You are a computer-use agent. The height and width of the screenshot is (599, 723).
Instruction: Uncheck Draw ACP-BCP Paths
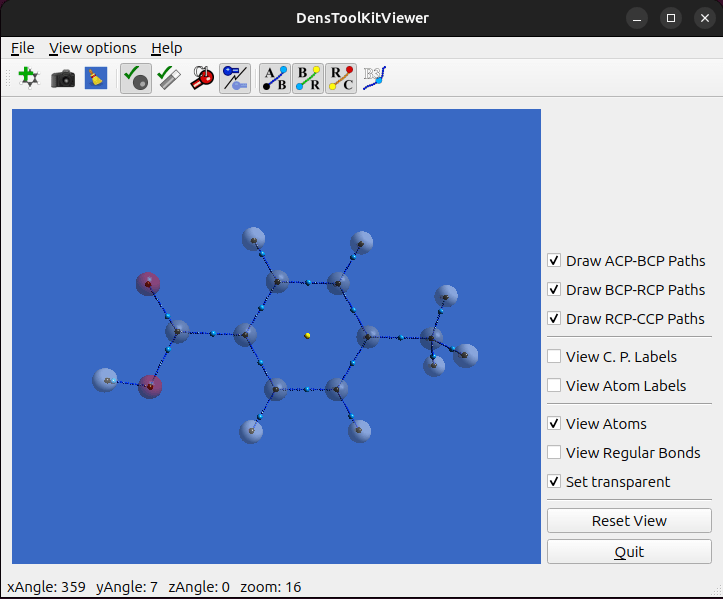point(554,261)
